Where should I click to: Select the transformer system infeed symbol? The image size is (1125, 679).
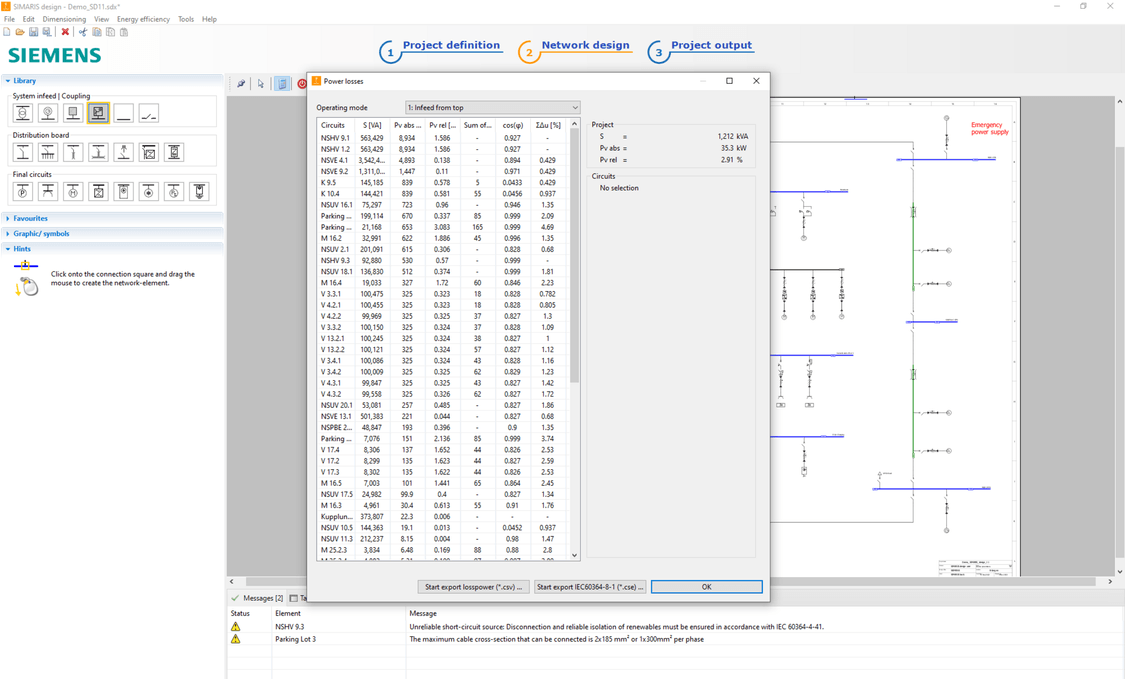point(22,114)
